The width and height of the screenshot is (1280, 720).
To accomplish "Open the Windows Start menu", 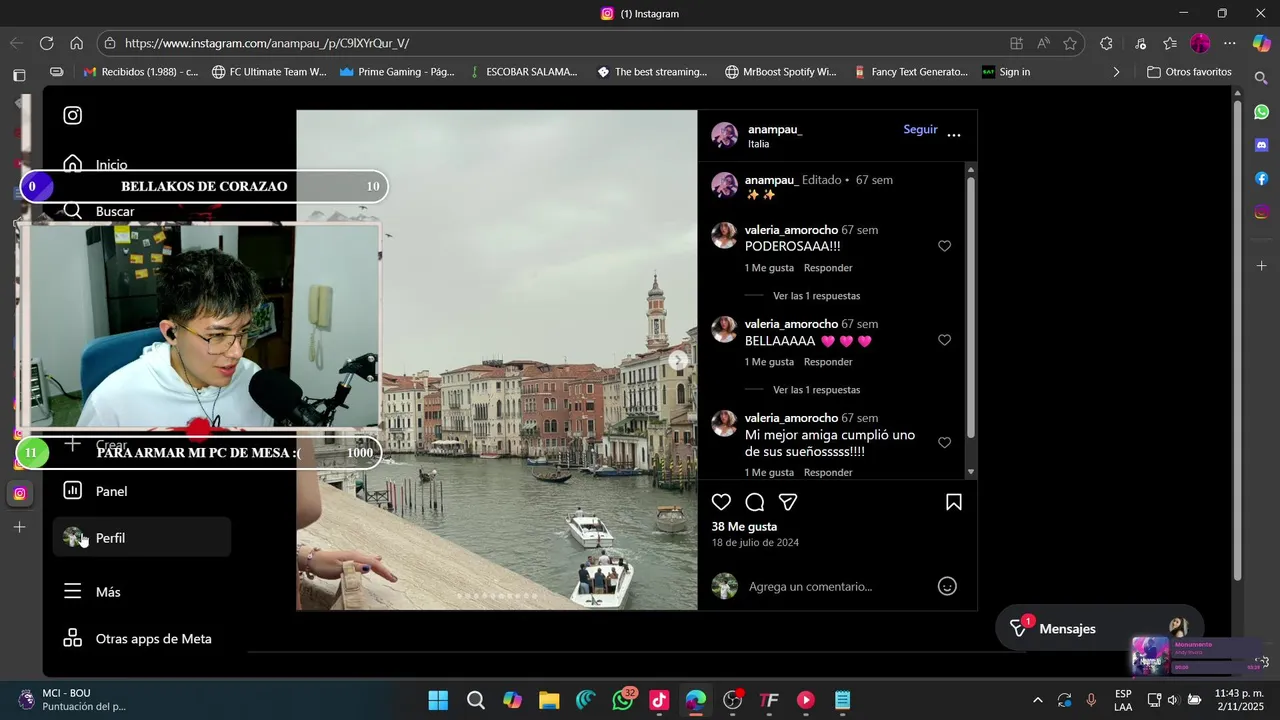I will pyautogui.click(x=438, y=700).
